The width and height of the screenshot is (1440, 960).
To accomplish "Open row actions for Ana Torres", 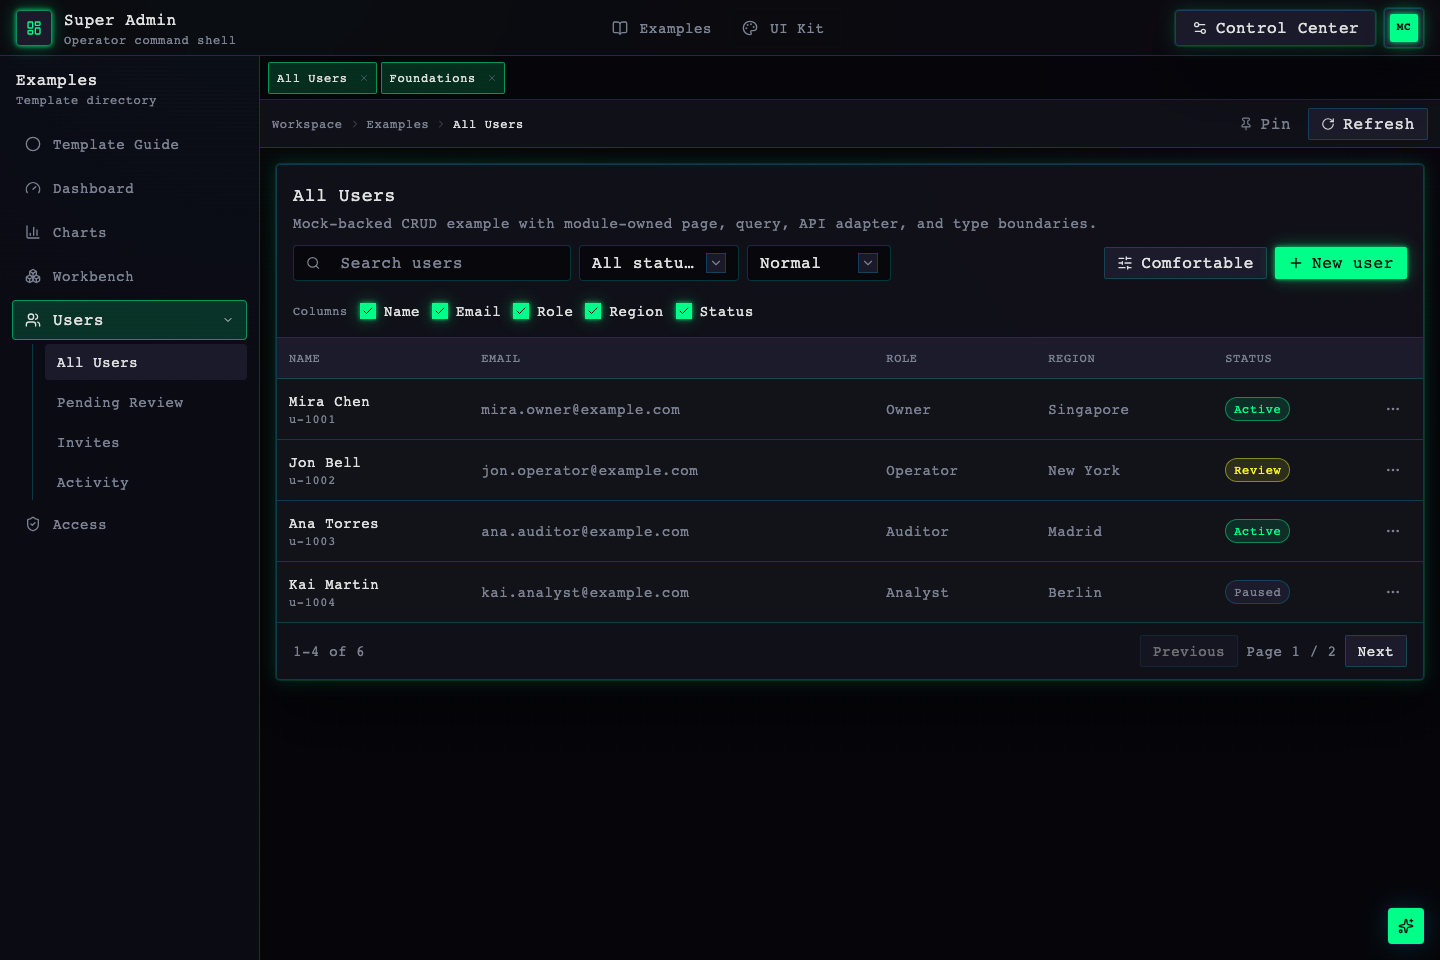I will 1393,531.
